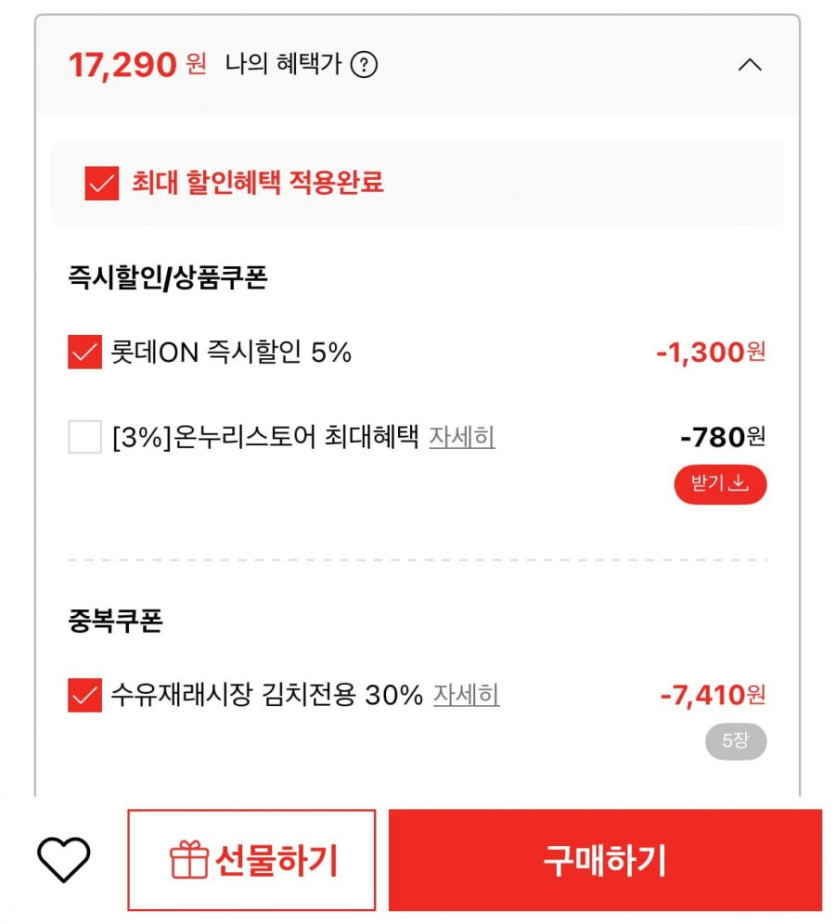
Task: Toggle the 최대 할인혜택 적용완료 checkbox
Action: coord(102,183)
